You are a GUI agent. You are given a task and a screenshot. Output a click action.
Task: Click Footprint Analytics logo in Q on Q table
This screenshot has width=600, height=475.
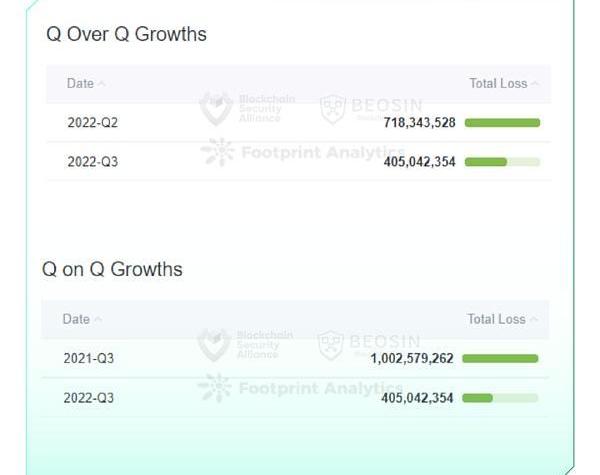[x=214, y=387]
